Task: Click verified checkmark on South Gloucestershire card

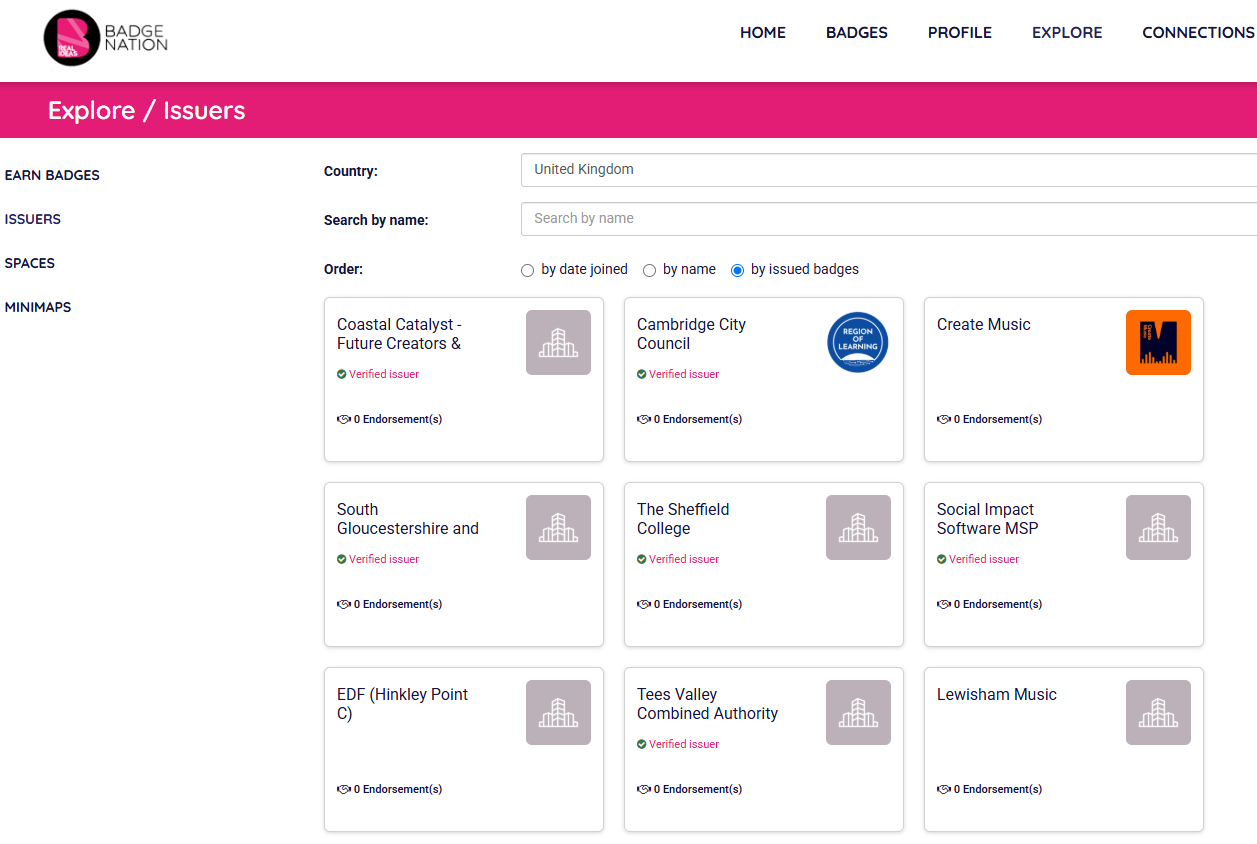Action: coord(342,559)
